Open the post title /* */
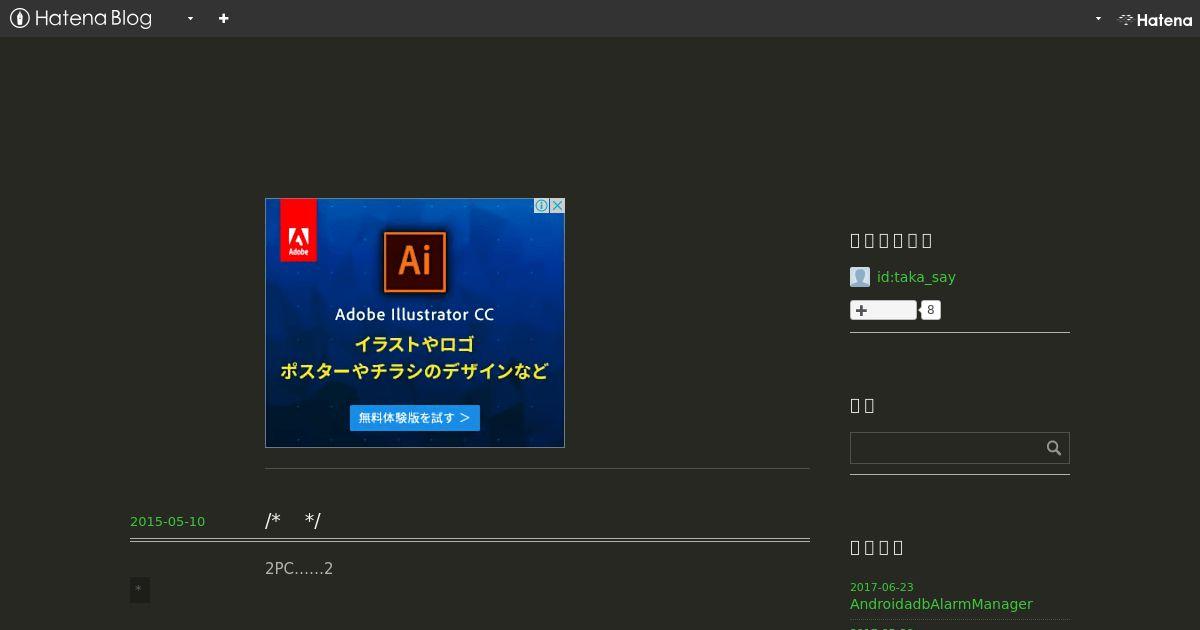 [293, 520]
